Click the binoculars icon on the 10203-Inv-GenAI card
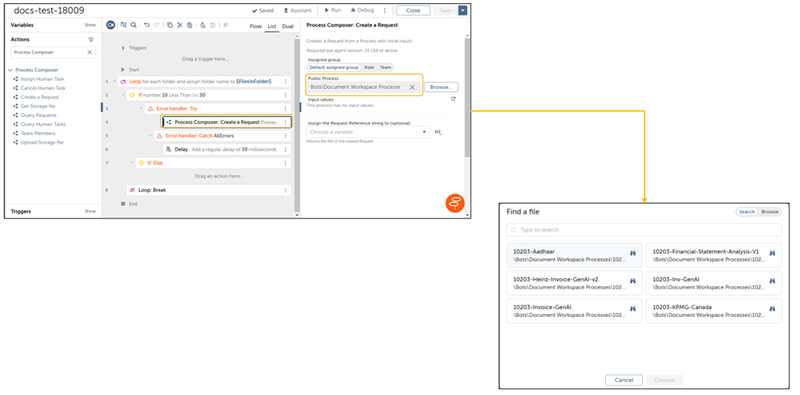This screenshot has height=395, width=800. pos(772,281)
